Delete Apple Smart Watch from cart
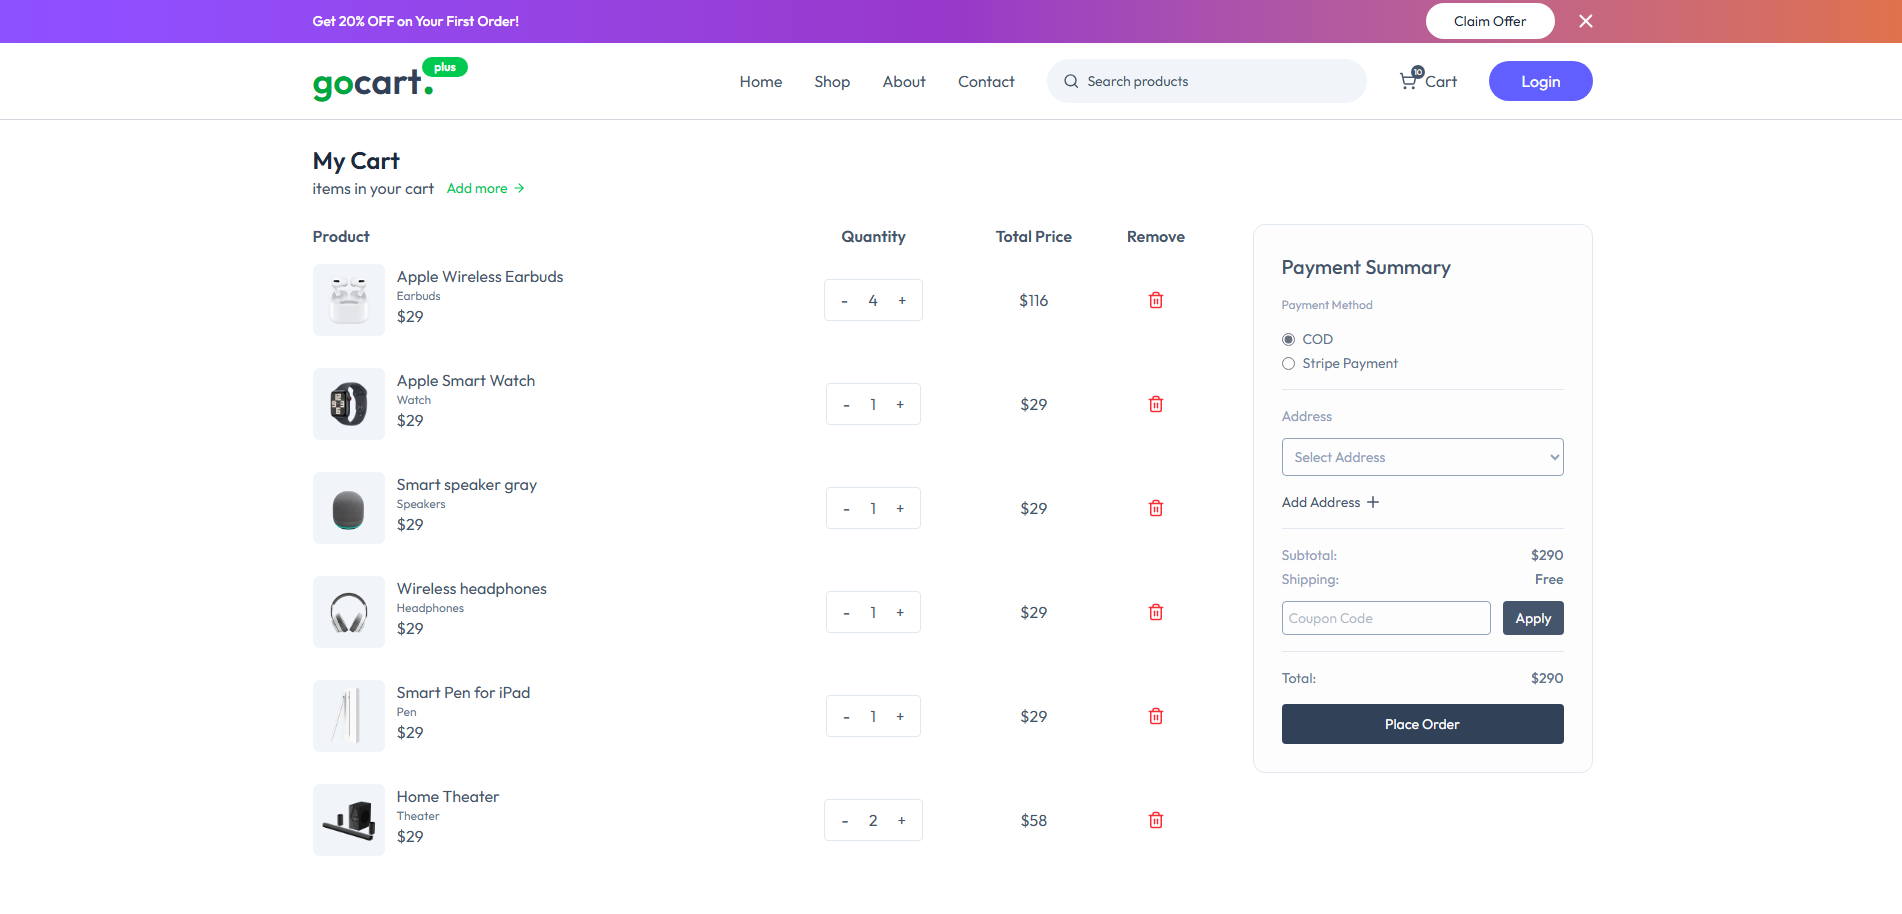Viewport: 1902px width, 914px height. 1155,404
